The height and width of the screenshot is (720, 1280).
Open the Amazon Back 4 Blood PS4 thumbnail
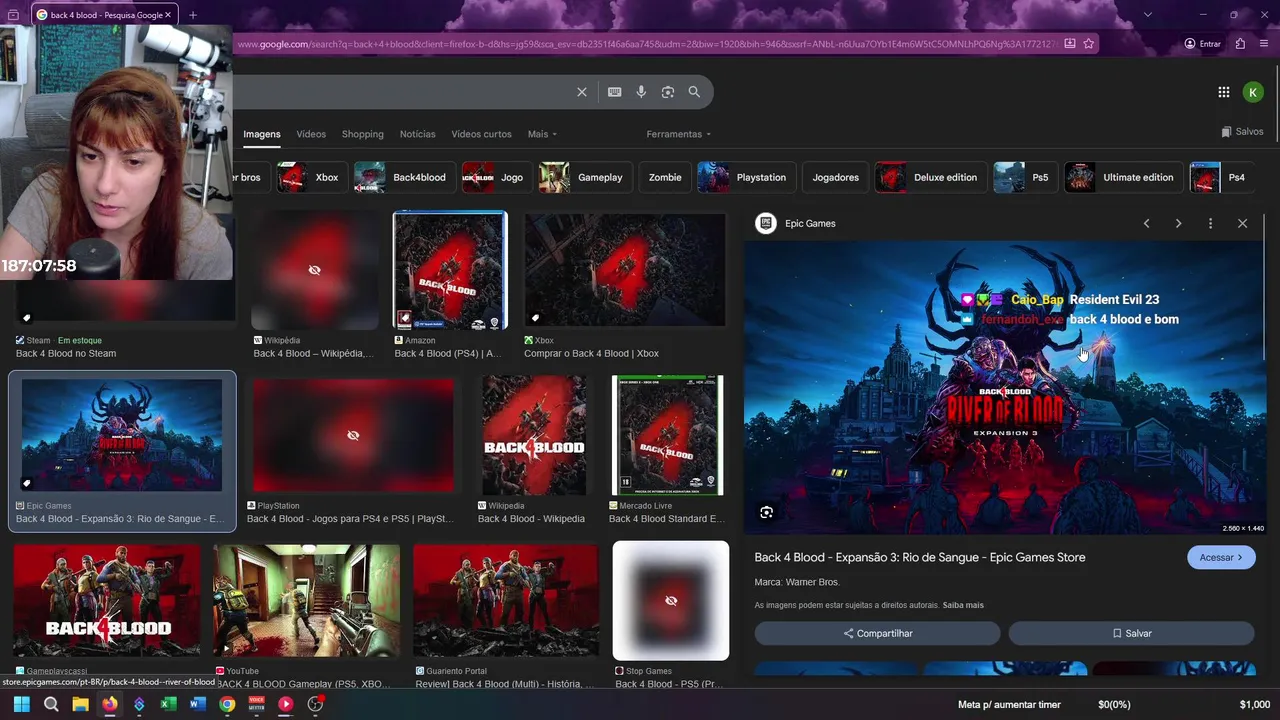coord(450,271)
